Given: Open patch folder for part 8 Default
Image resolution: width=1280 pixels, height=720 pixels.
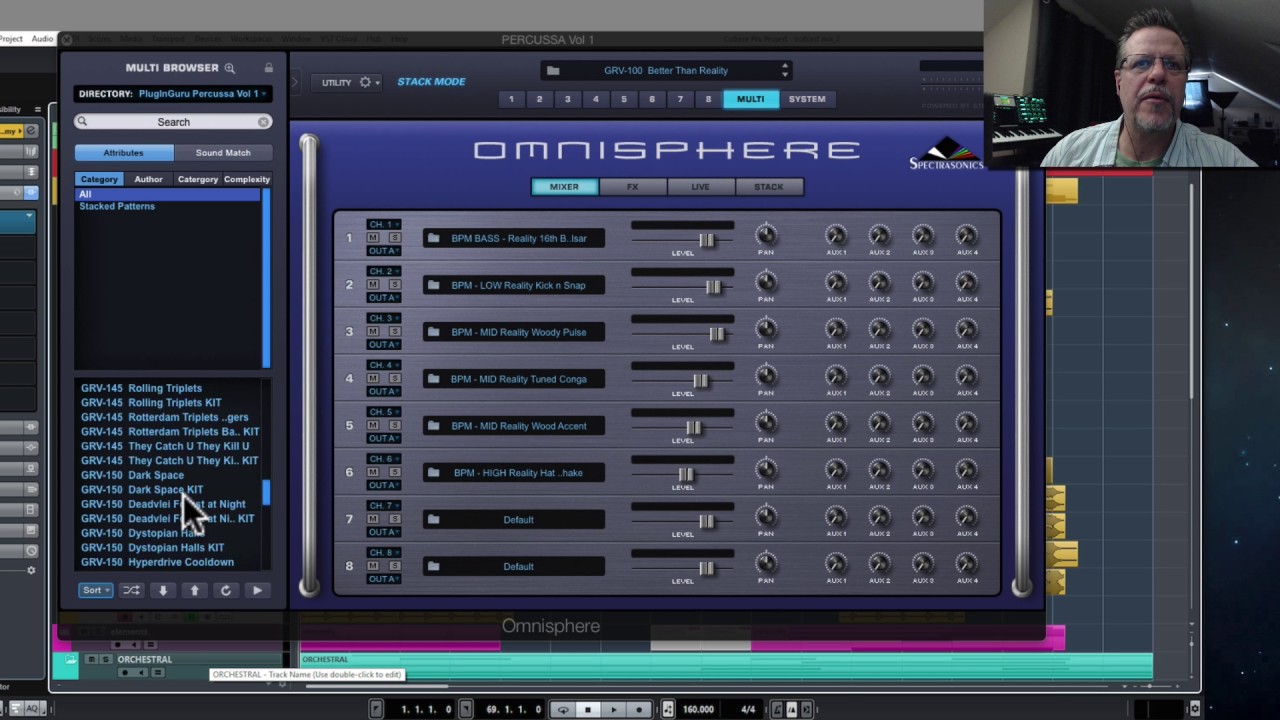Looking at the screenshot, I should [x=433, y=567].
